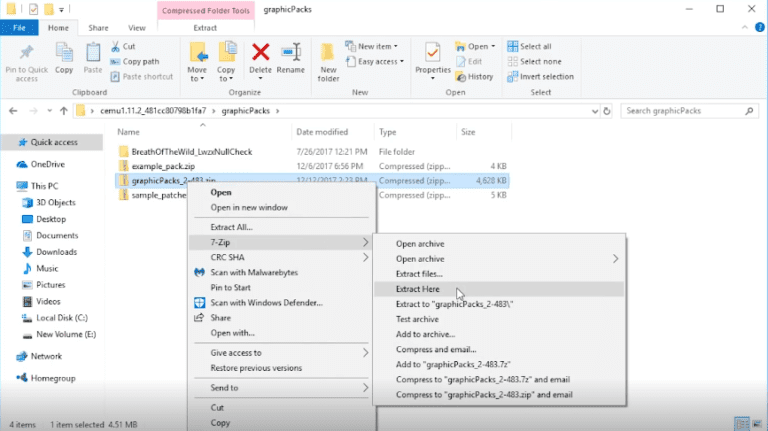
Task: Select the example_pack.zip file
Action: tap(165, 166)
